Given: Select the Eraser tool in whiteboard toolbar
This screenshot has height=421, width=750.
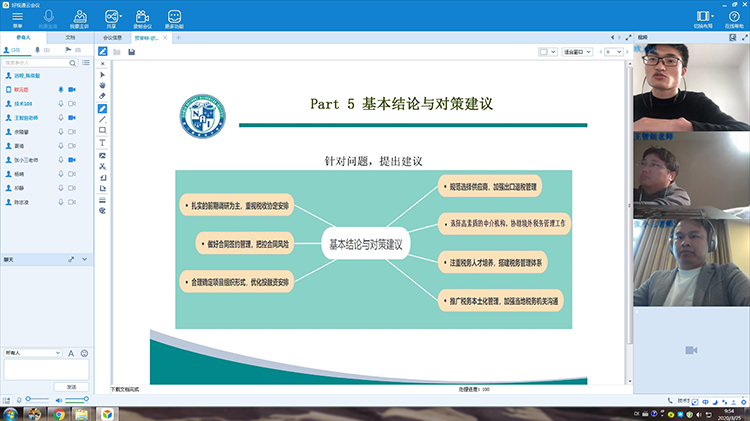Looking at the screenshot, I should [x=103, y=96].
